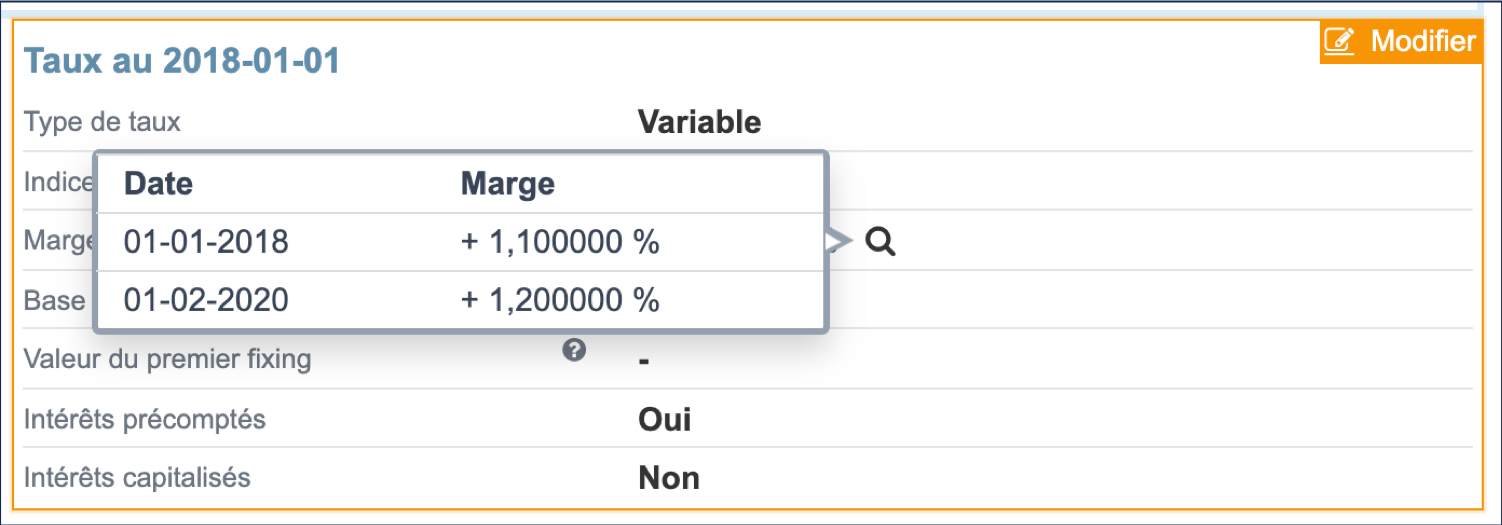Click the Valeur du premier fixing label

coord(167,359)
